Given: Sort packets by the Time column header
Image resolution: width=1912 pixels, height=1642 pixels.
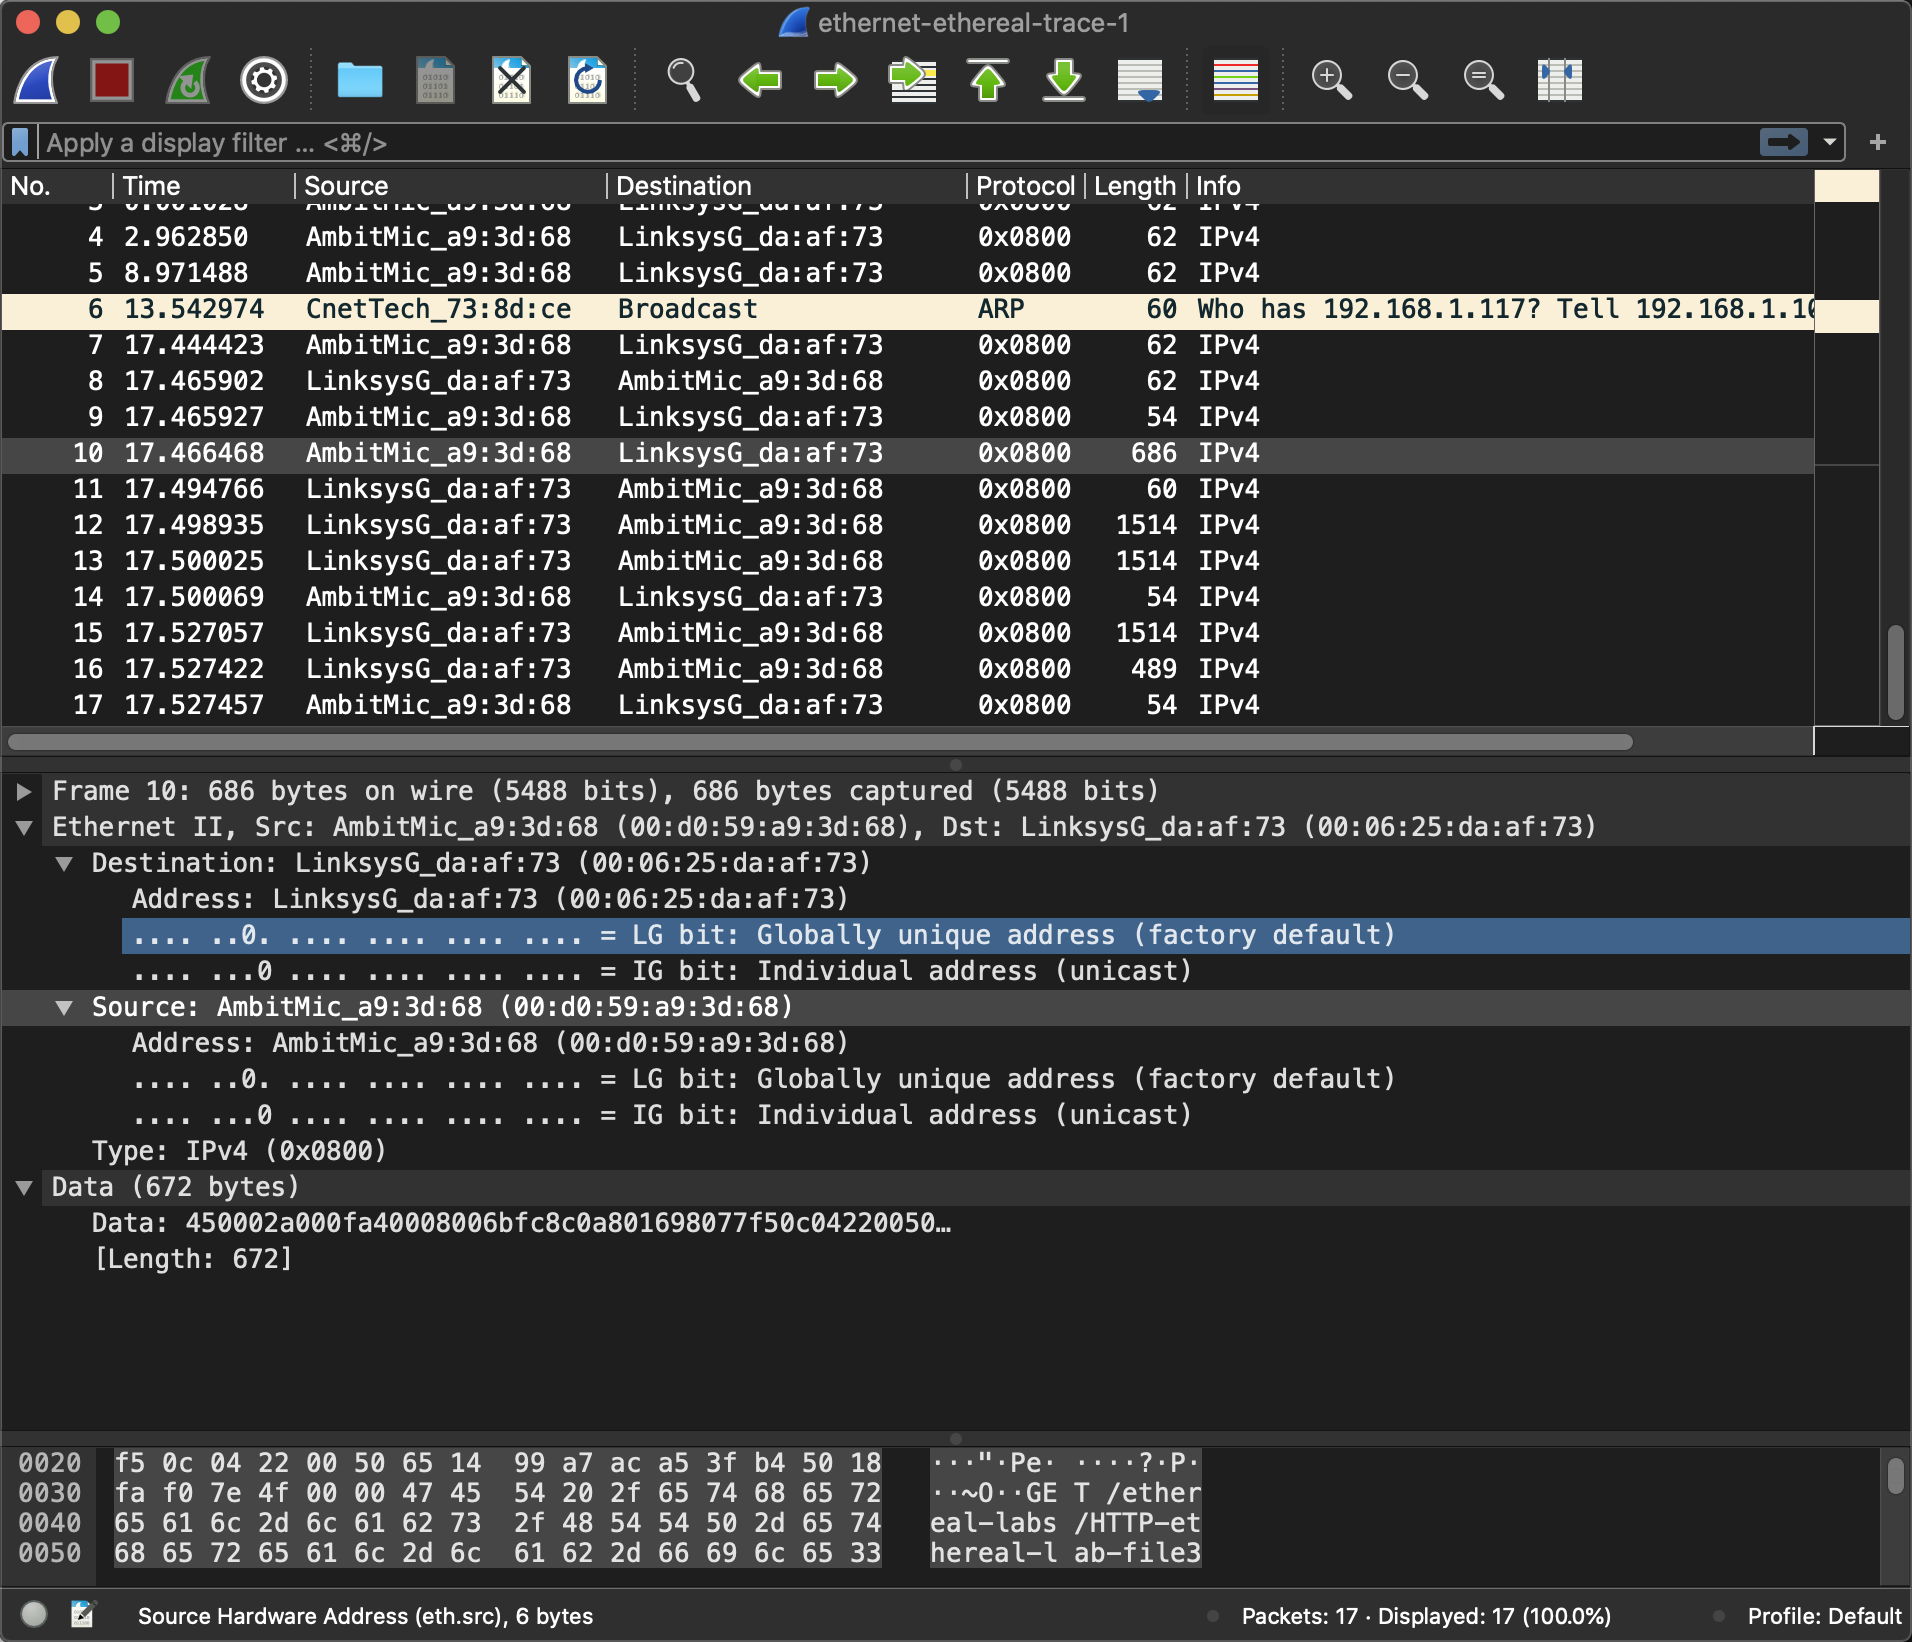Looking at the screenshot, I should 152,186.
